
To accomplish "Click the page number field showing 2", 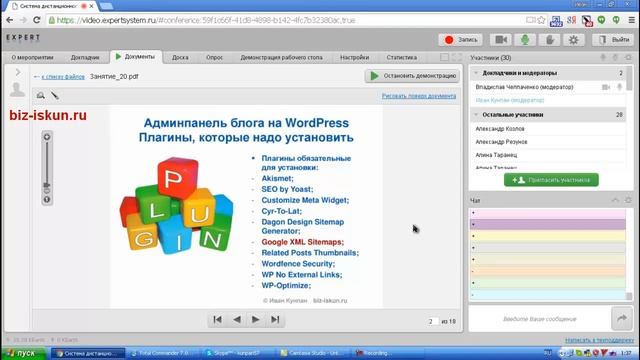I will pyautogui.click(x=432, y=322).
